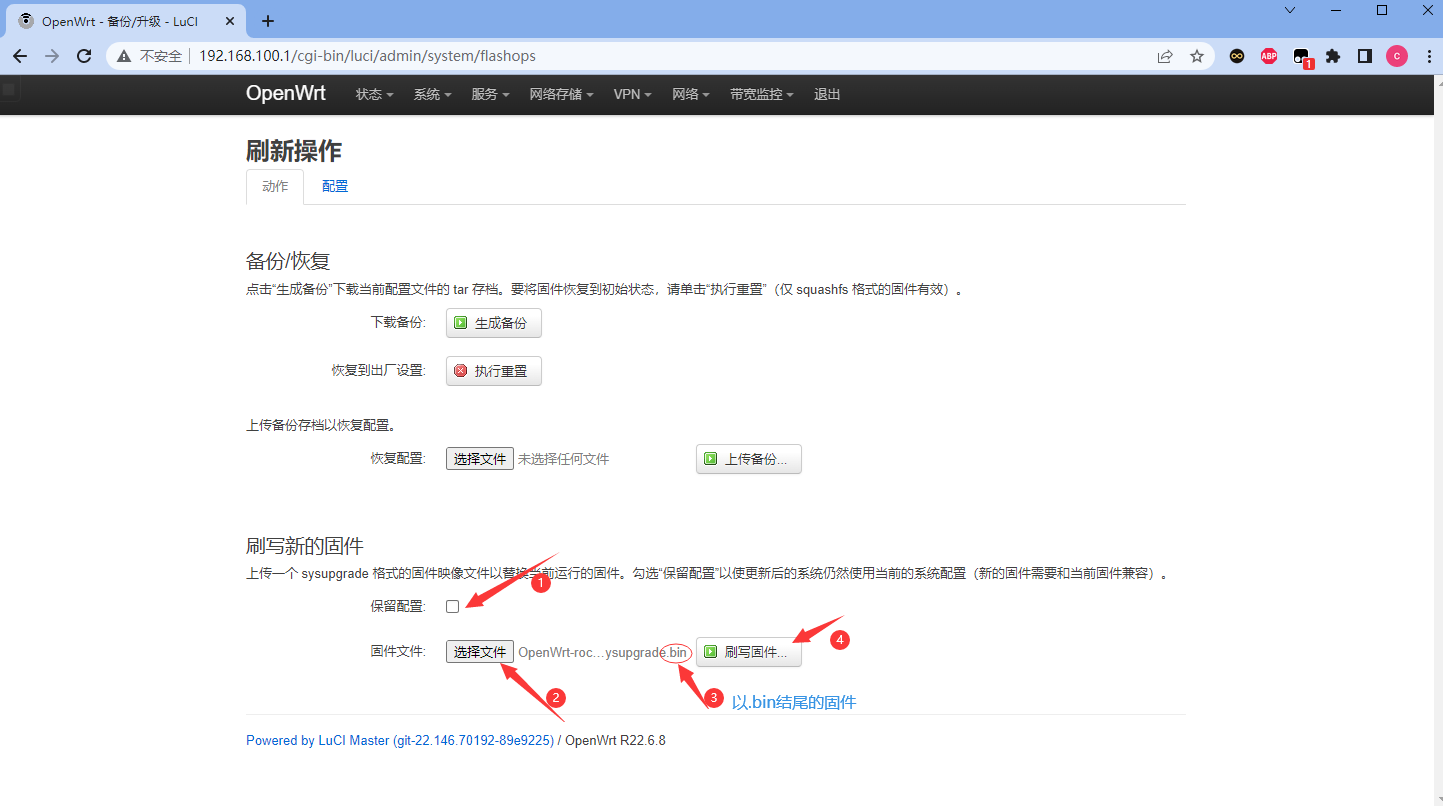This screenshot has width=1443, height=806.
Task: Click the OpenWrt brand logo link
Action: click(x=286, y=93)
